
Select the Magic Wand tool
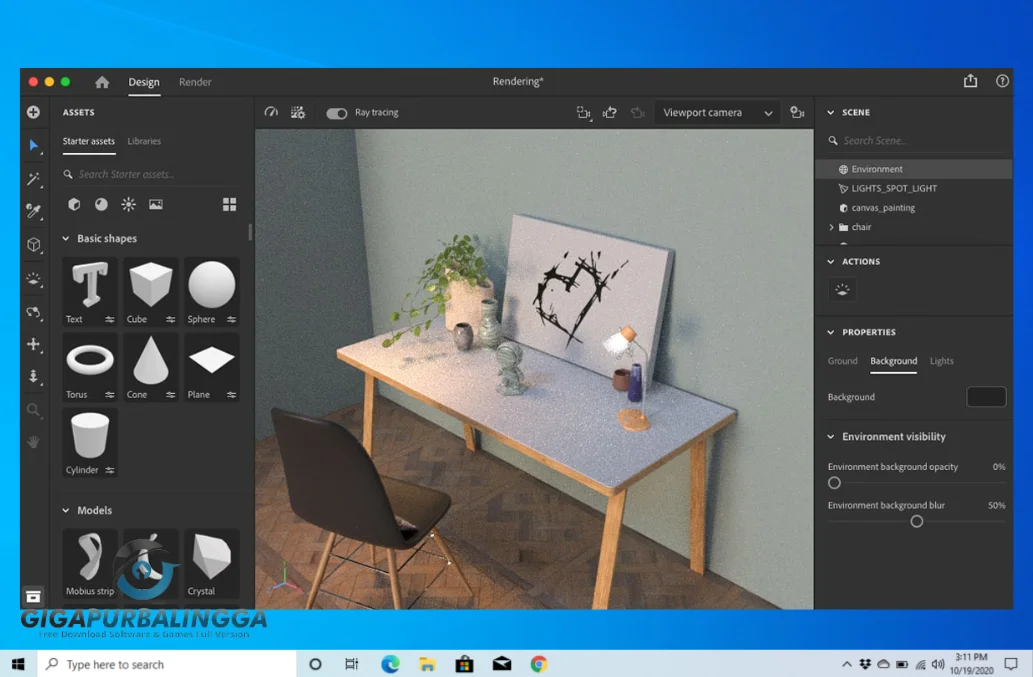point(34,179)
